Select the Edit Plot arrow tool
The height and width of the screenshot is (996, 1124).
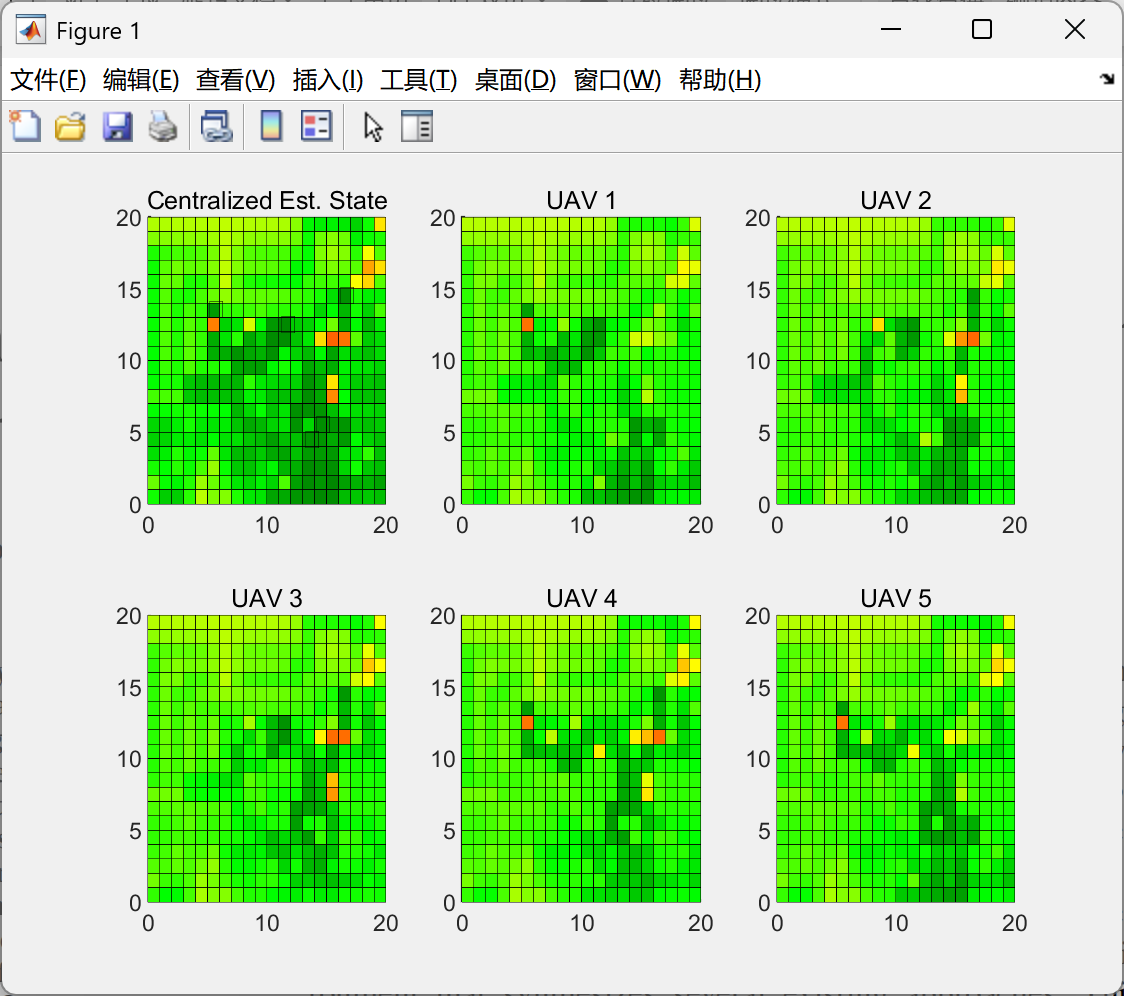(x=373, y=127)
